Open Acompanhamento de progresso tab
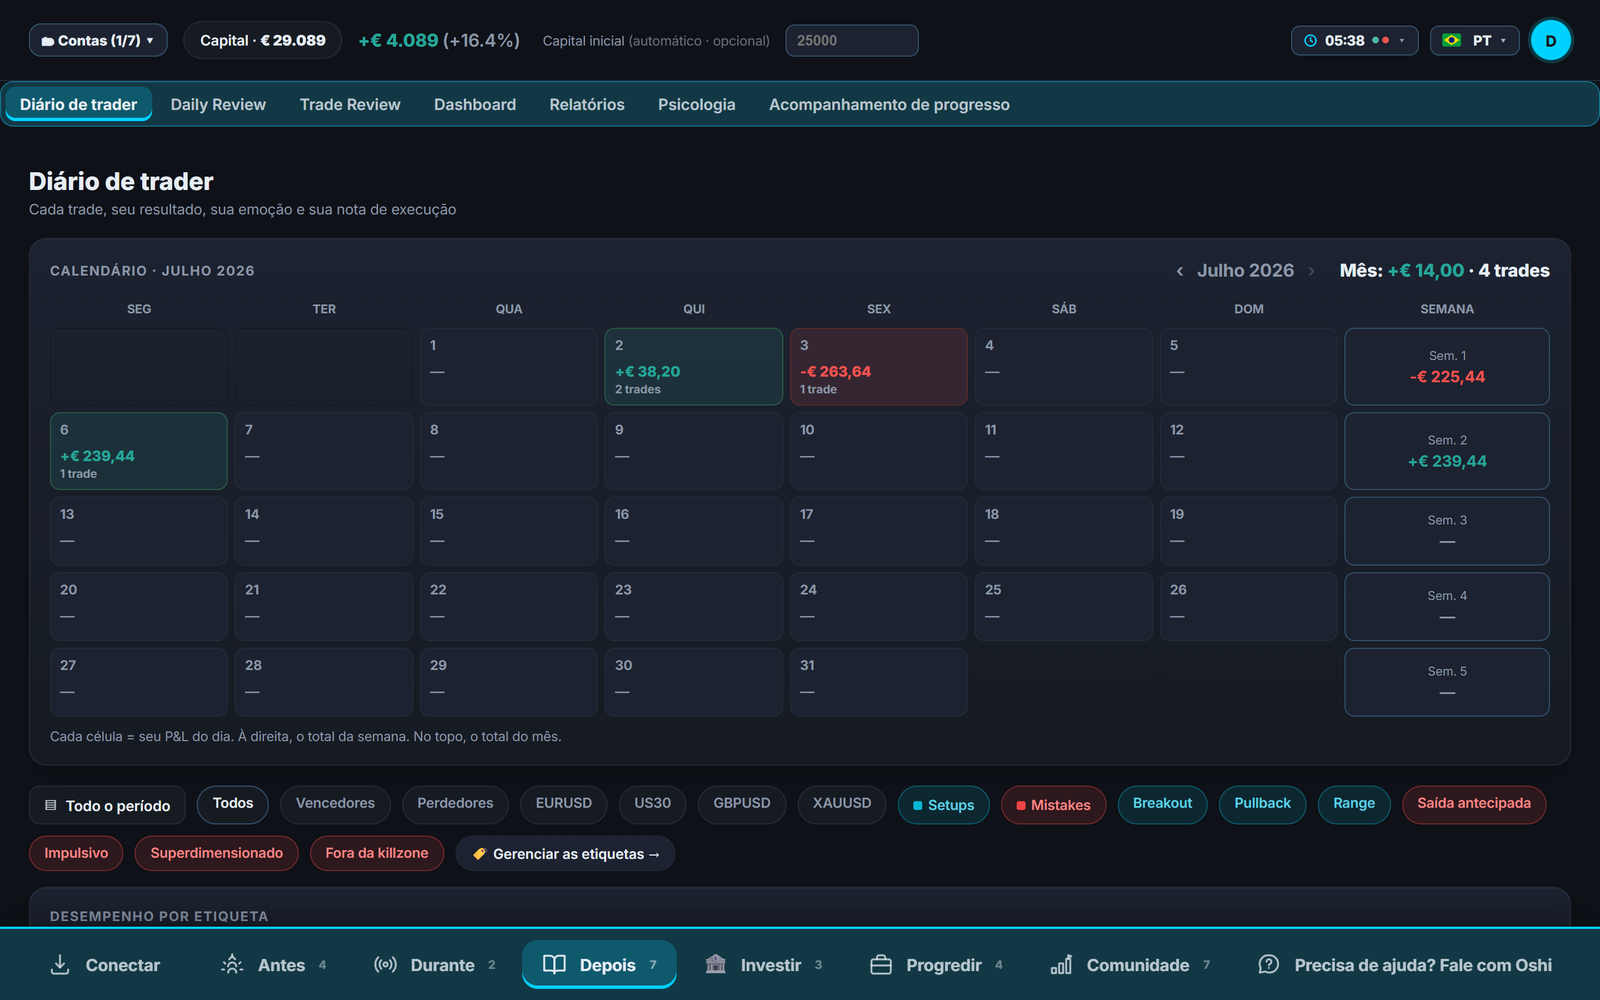Image resolution: width=1600 pixels, height=1000 pixels. coord(889,104)
